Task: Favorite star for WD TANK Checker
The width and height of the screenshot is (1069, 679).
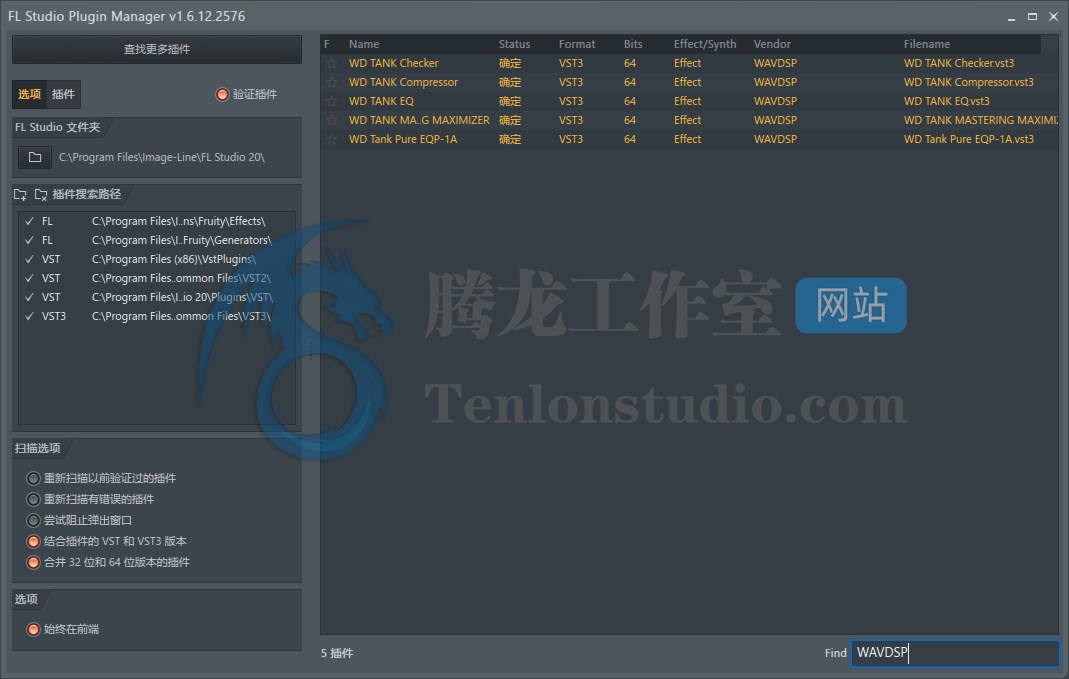Action: 331,63
